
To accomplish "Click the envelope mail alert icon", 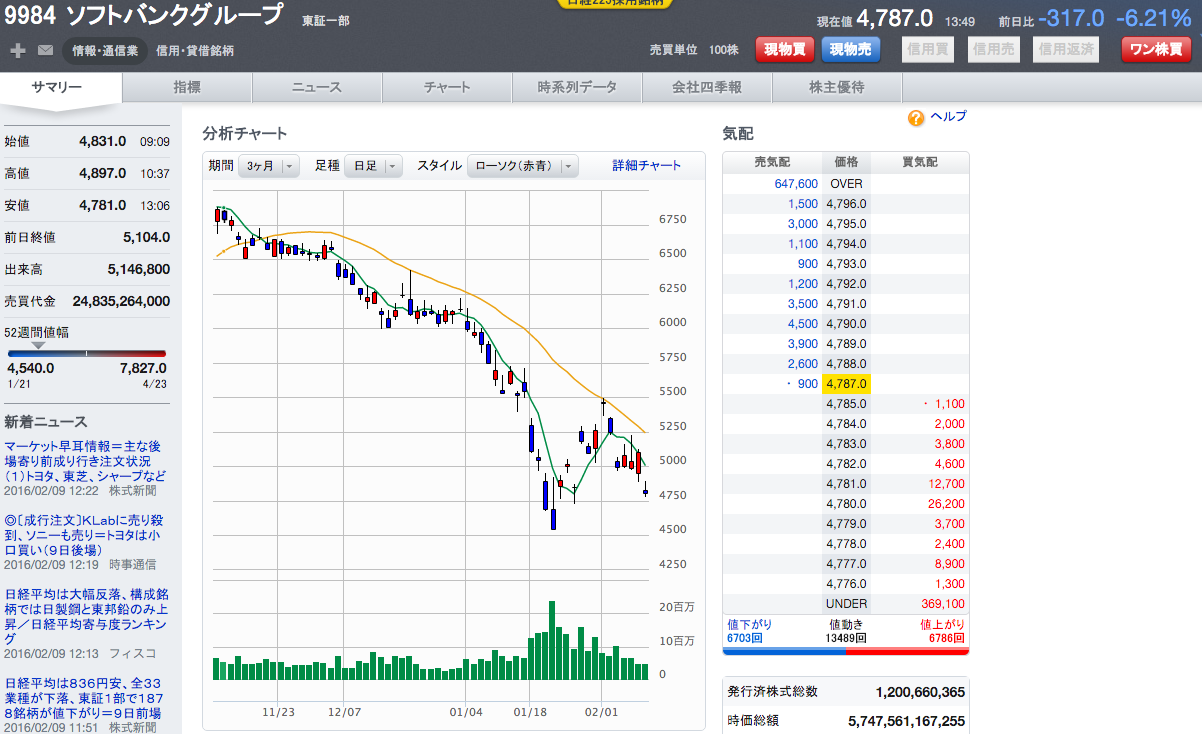I will pos(46,50).
